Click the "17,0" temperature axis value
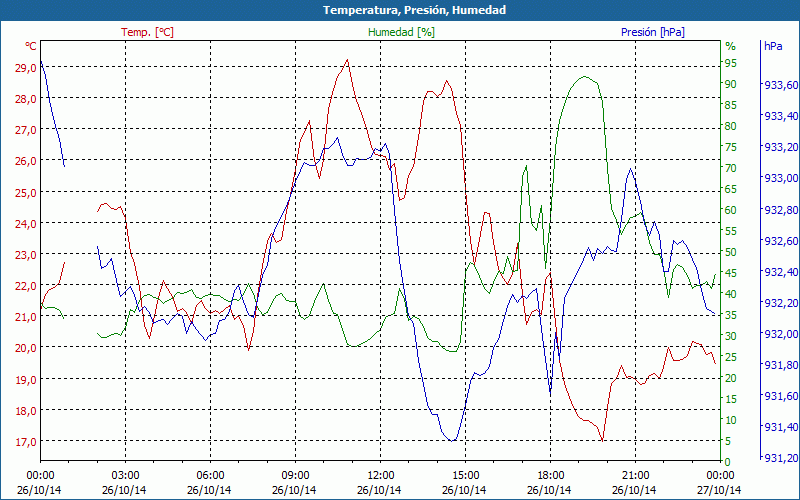Image resolution: width=800 pixels, height=500 pixels. 27,442
